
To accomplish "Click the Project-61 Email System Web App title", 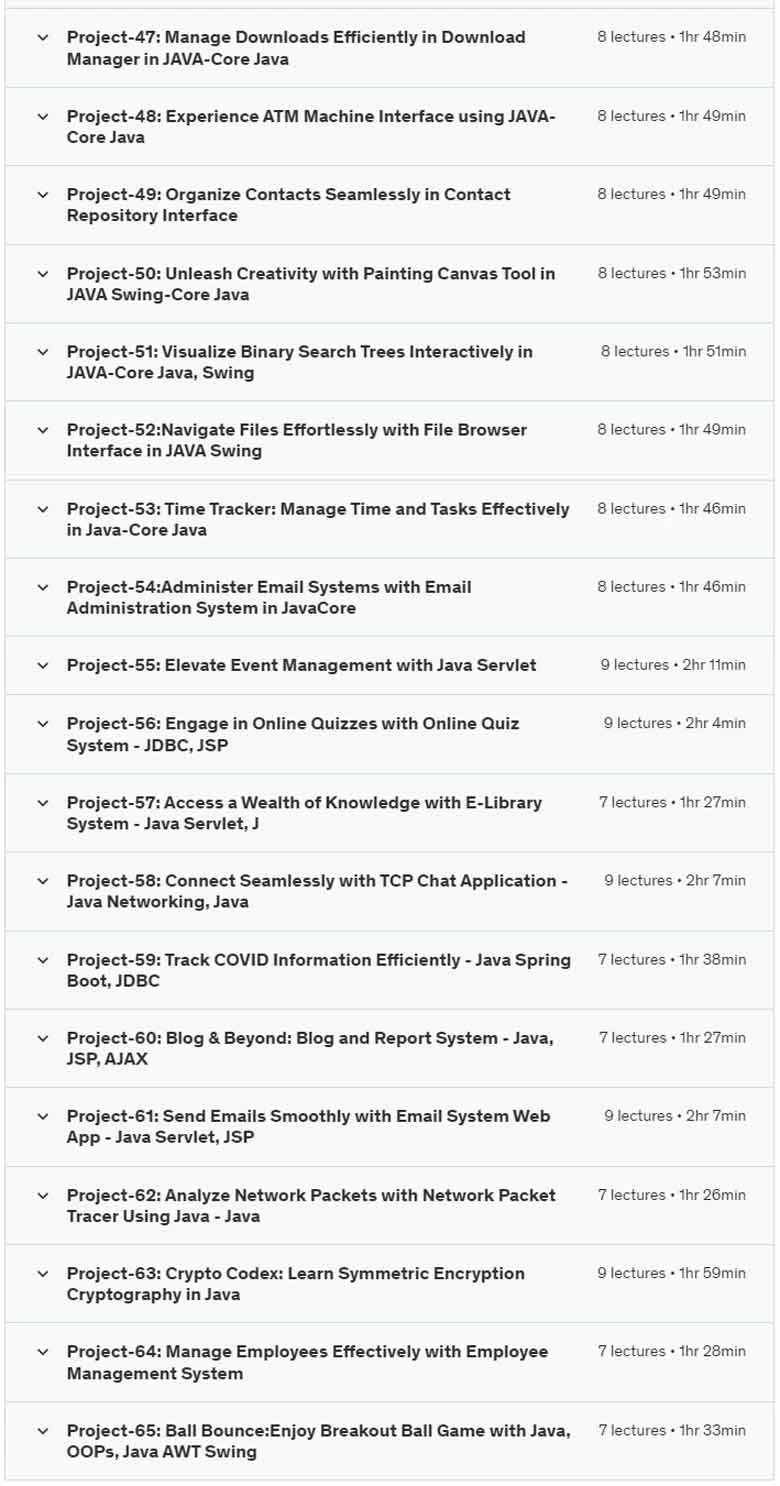I will click(x=309, y=1127).
